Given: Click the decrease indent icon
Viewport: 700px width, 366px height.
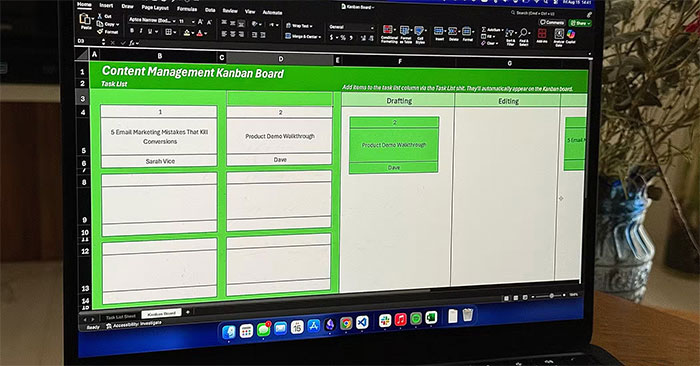Looking at the screenshot, I should [254, 35].
